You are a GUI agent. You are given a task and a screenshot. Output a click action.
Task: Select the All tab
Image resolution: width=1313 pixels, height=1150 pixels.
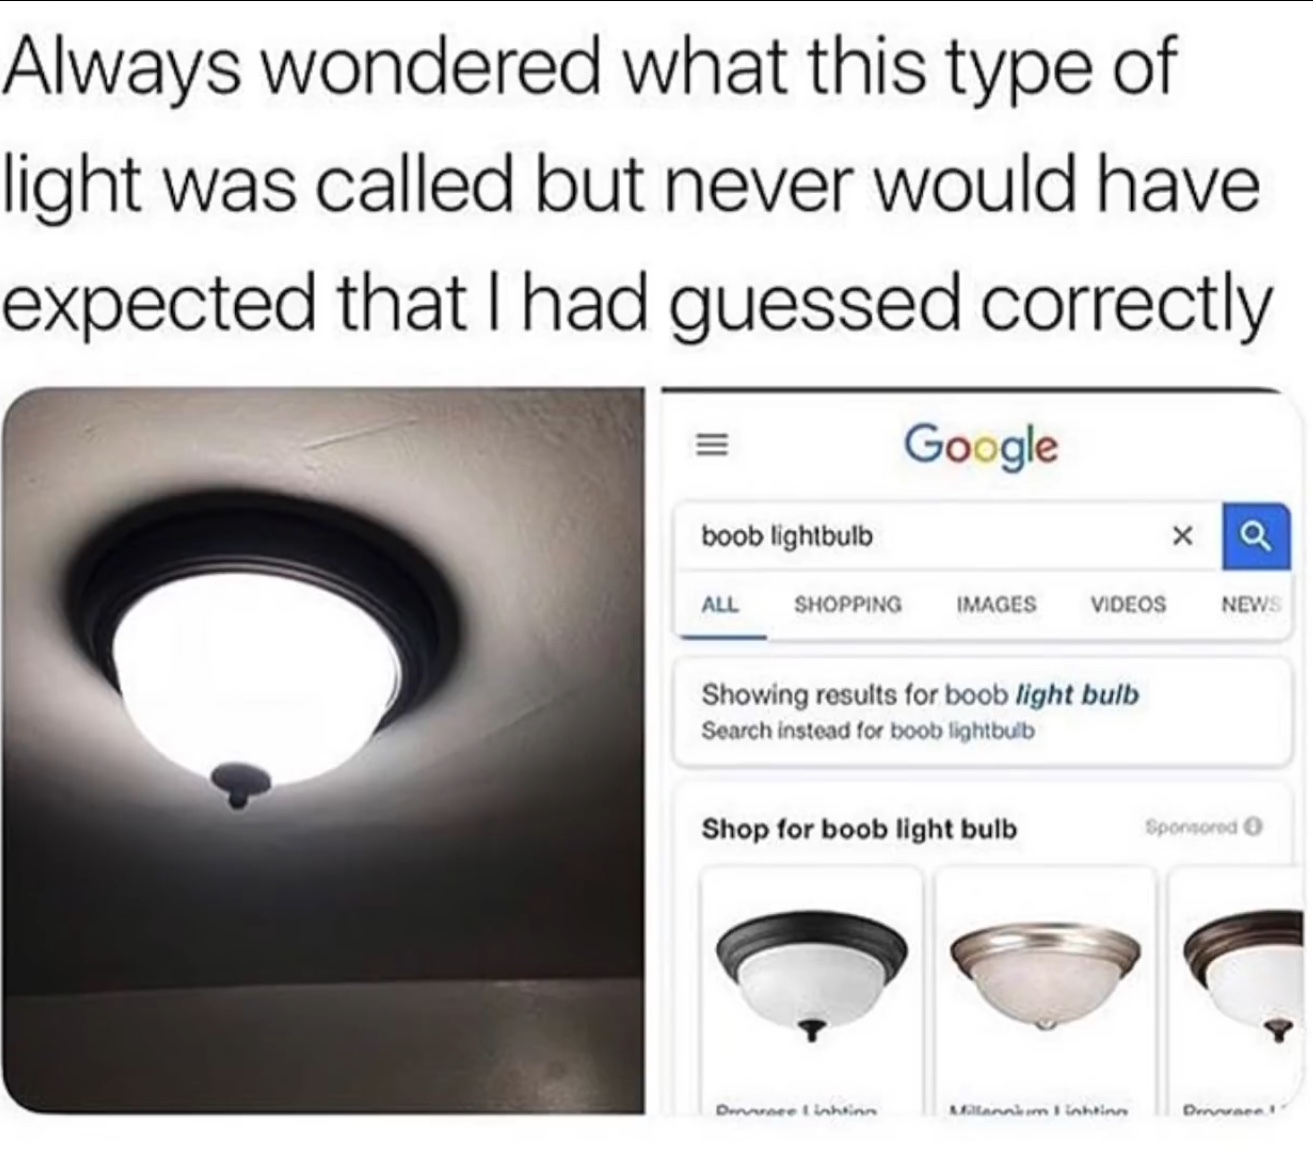click(x=720, y=604)
